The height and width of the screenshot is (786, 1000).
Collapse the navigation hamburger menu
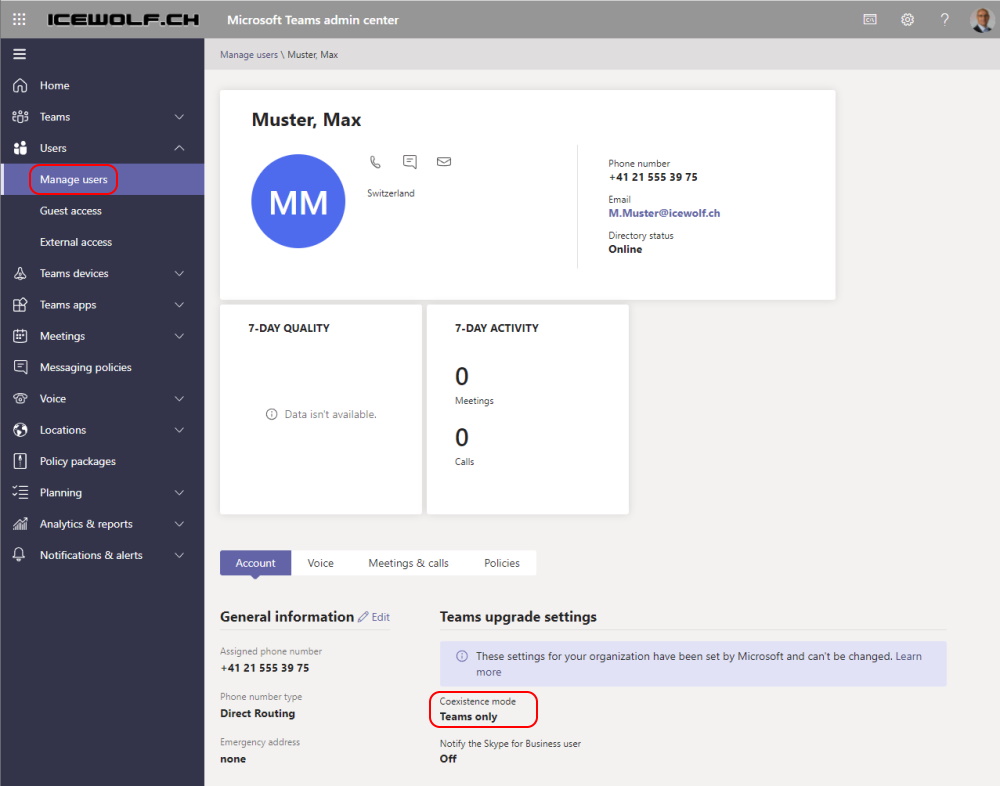click(20, 54)
